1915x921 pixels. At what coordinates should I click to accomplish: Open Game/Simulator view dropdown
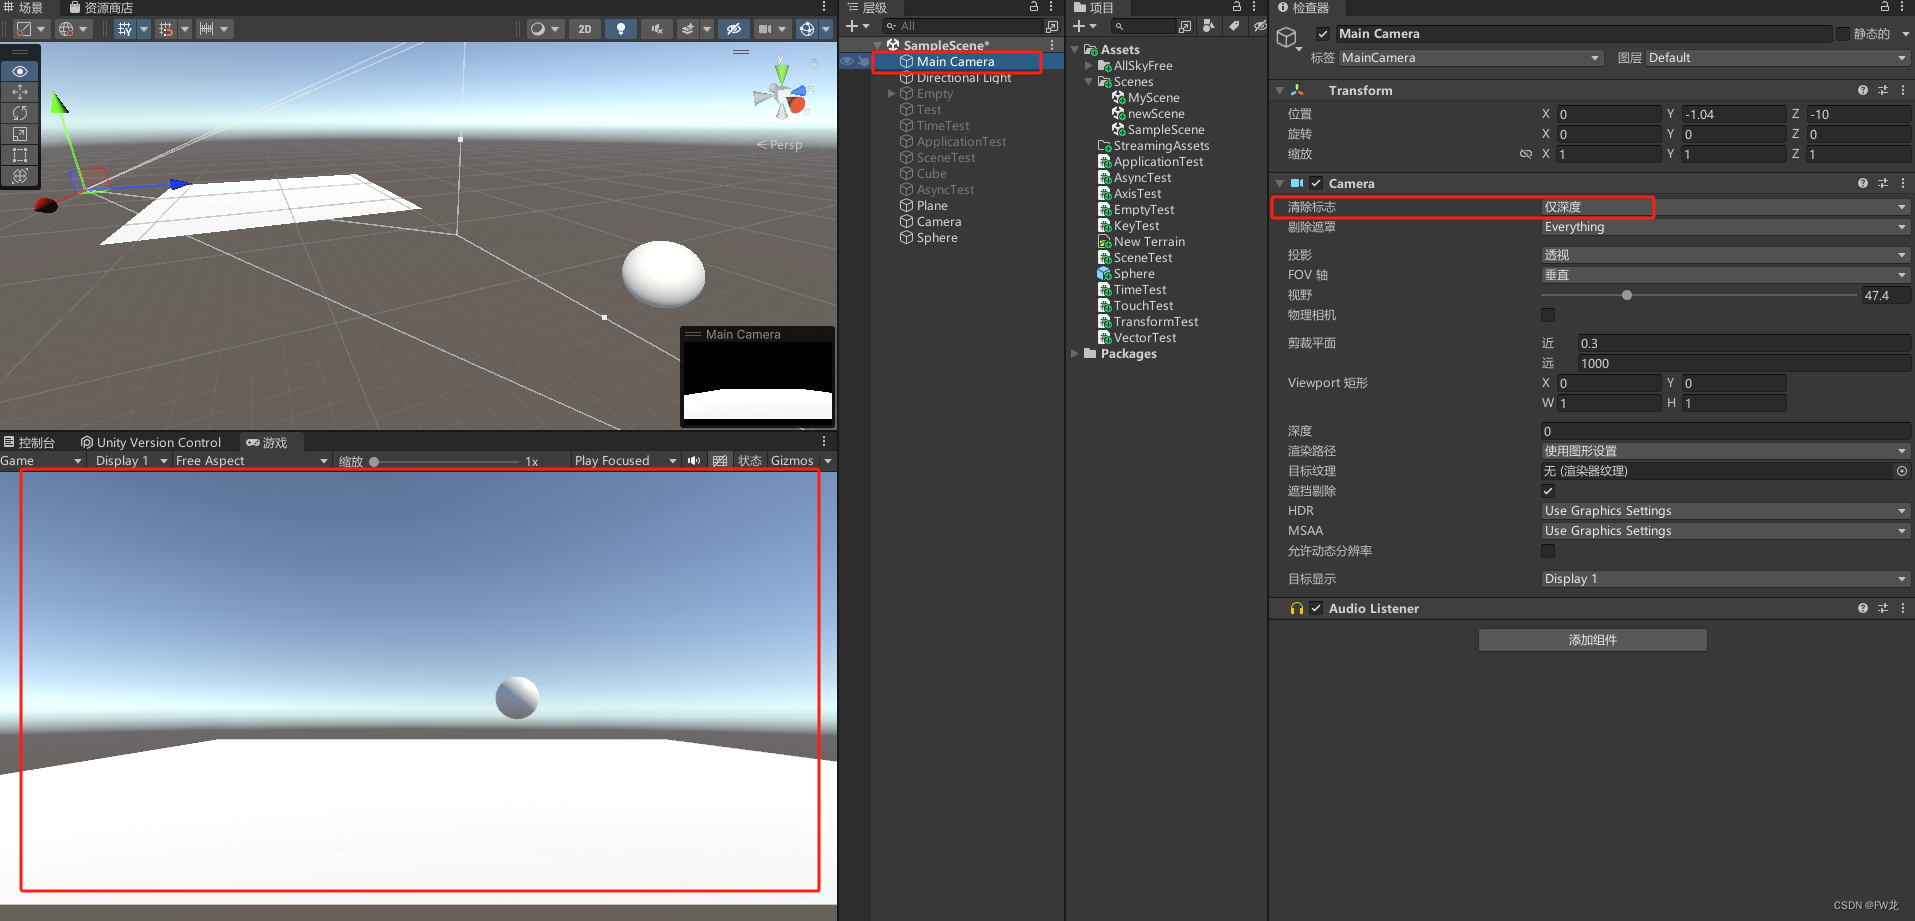[41, 461]
